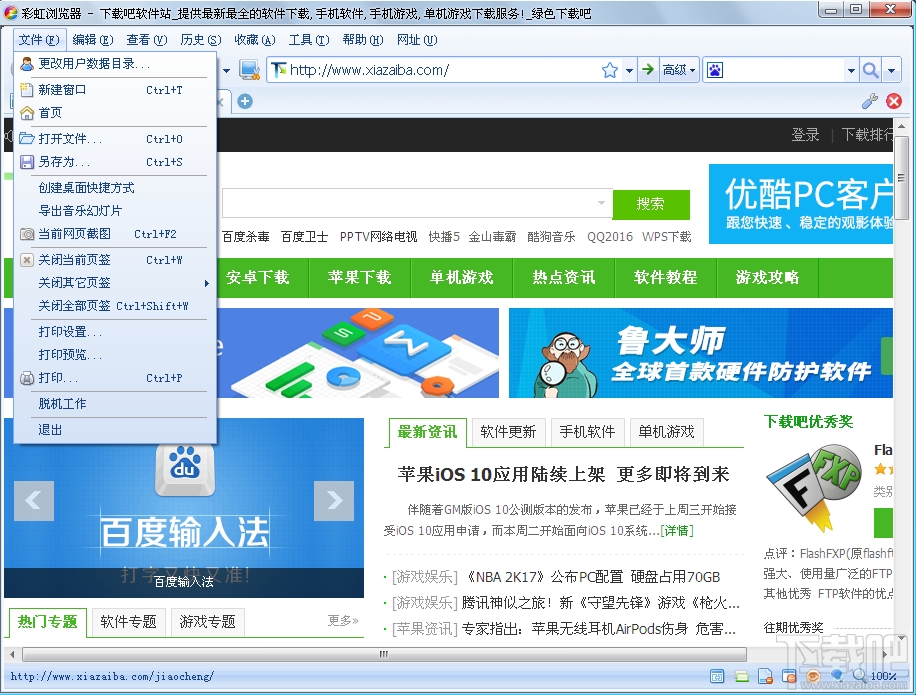Click the red close icon next to the wrench
The height and width of the screenshot is (695, 916).
894,101
